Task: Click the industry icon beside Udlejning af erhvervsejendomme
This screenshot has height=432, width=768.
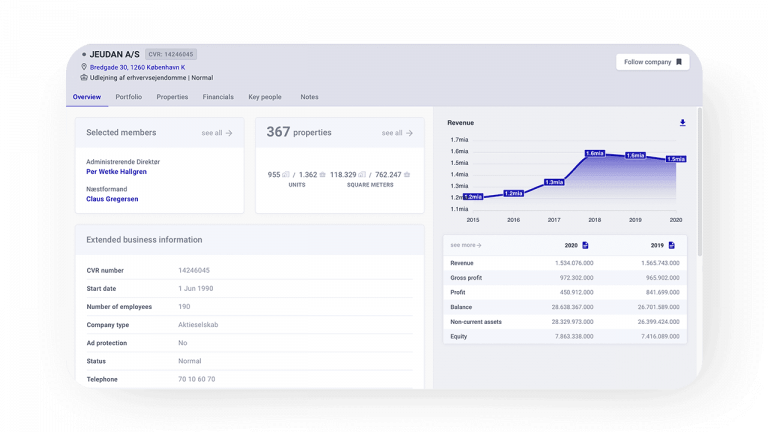Action: tap(84, 77)
